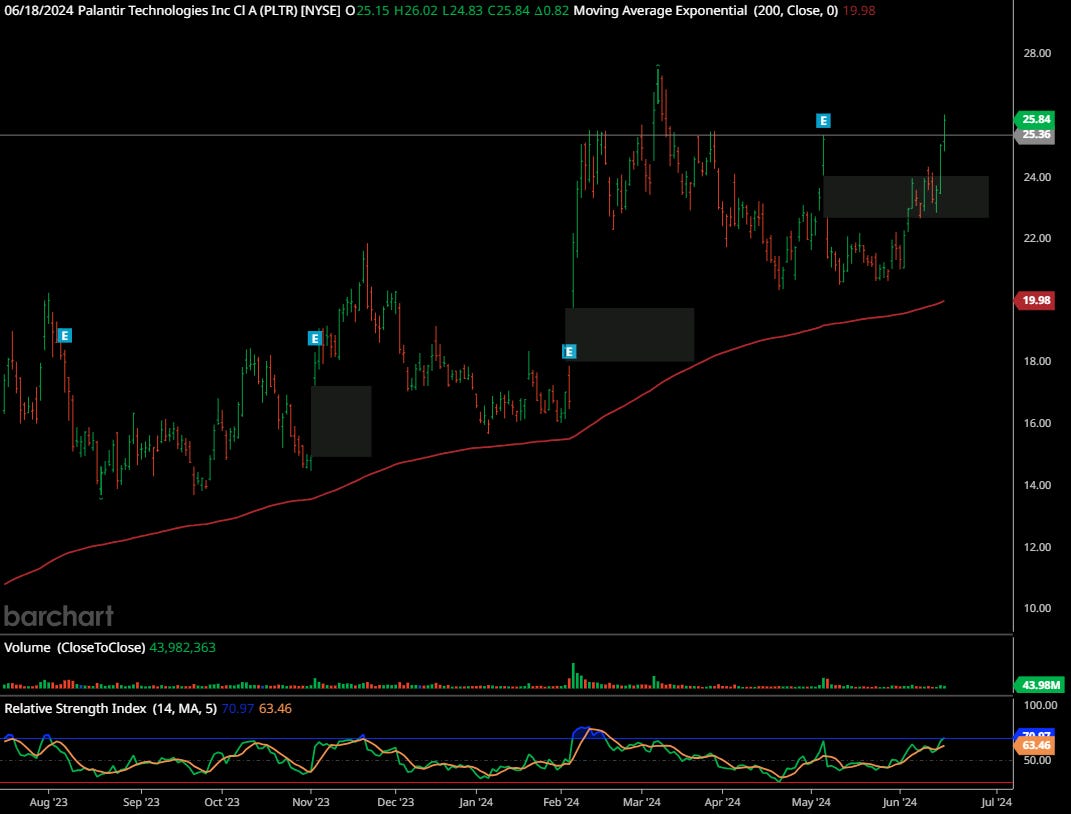Viewport: 1071px width, 814px height.
Task: Click the 50.00 RSI axis label
Action: (x=1037, y=761)
